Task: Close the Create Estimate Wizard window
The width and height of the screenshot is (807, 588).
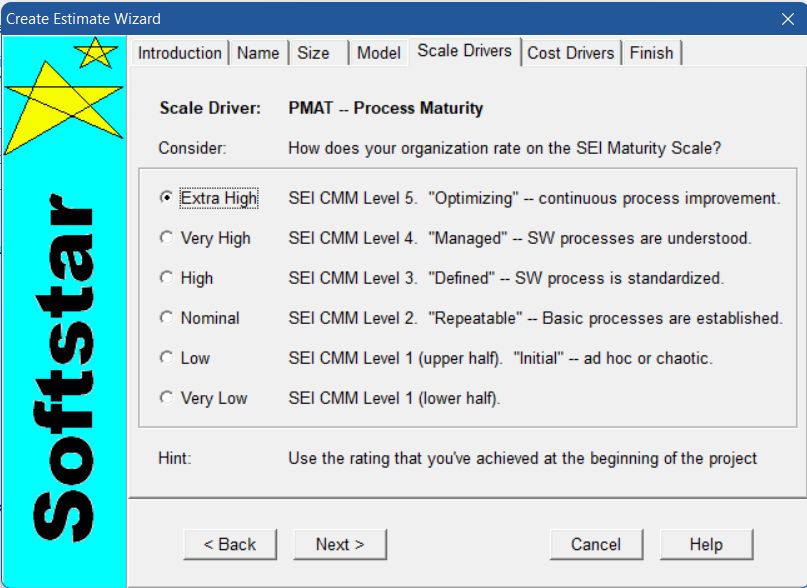Action: (x=787, y=19)
